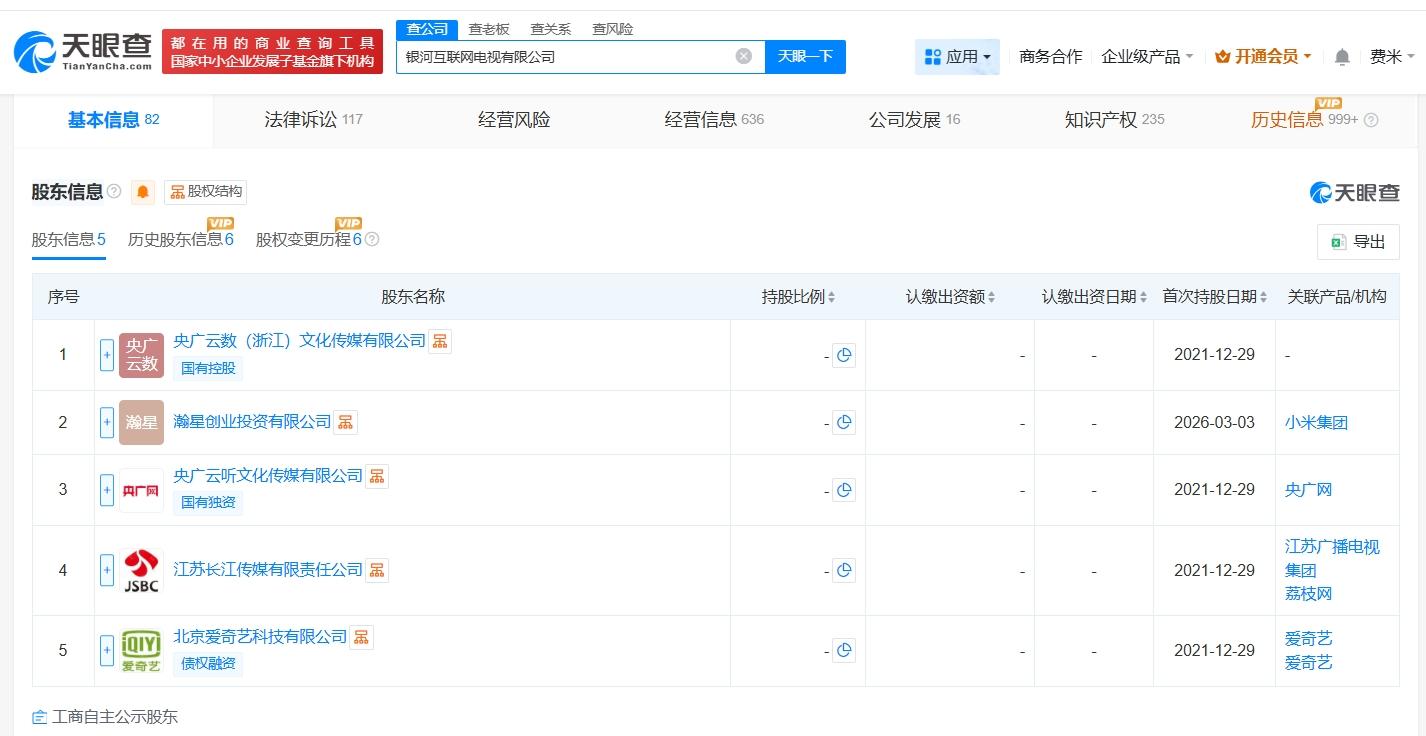Click pie chart icon for 北京爱奇艺科技有限公司
The image size is (1426, 736).
click(x=844, y=651)
